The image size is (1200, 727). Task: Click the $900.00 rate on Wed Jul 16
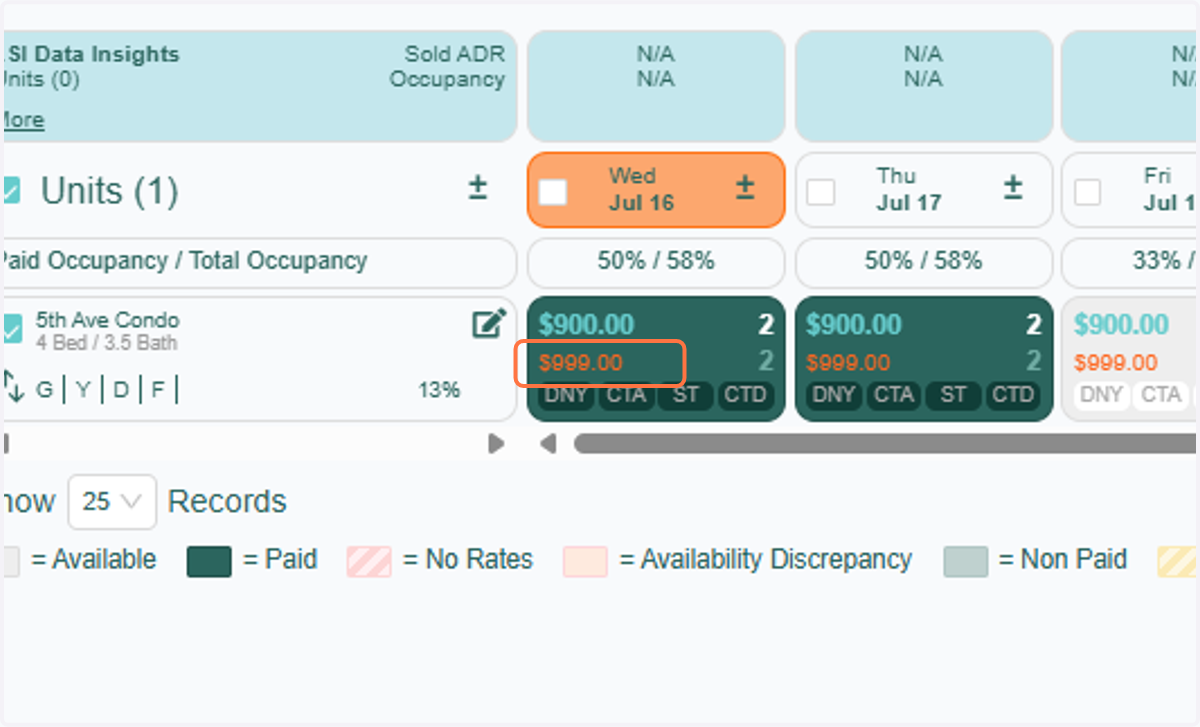[x=586, y=325]
